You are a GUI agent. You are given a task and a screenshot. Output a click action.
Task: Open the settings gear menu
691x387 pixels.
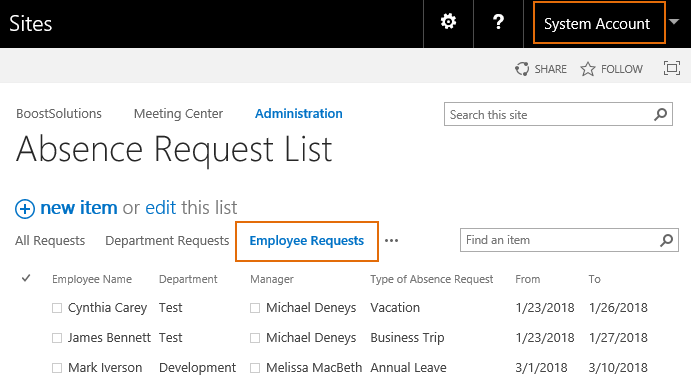point(448,22)
